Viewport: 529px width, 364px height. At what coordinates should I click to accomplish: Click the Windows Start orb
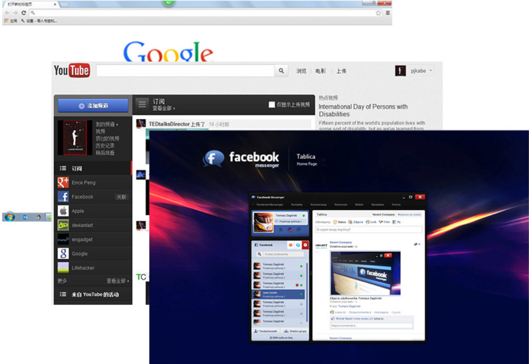click(x=9, y=217)
